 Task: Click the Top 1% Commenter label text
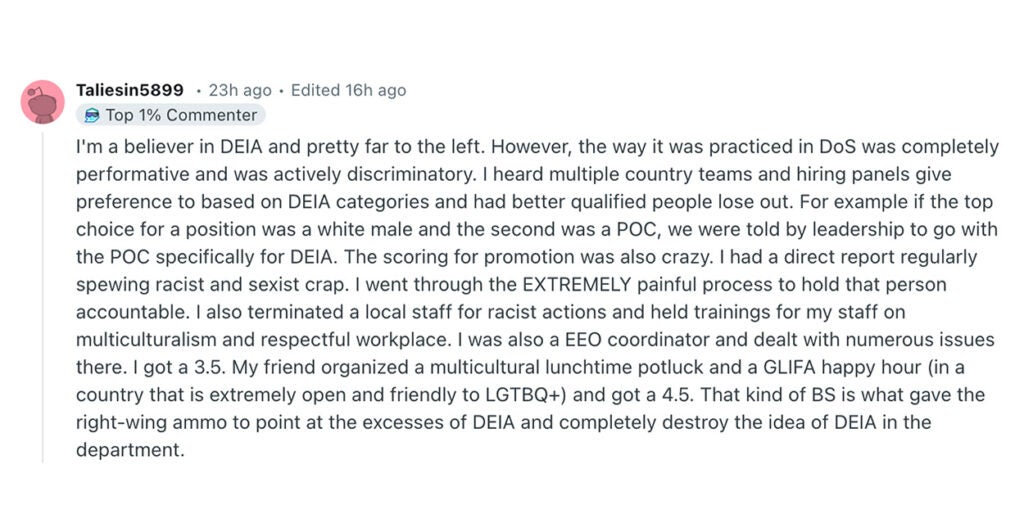(x=181, y=115)
